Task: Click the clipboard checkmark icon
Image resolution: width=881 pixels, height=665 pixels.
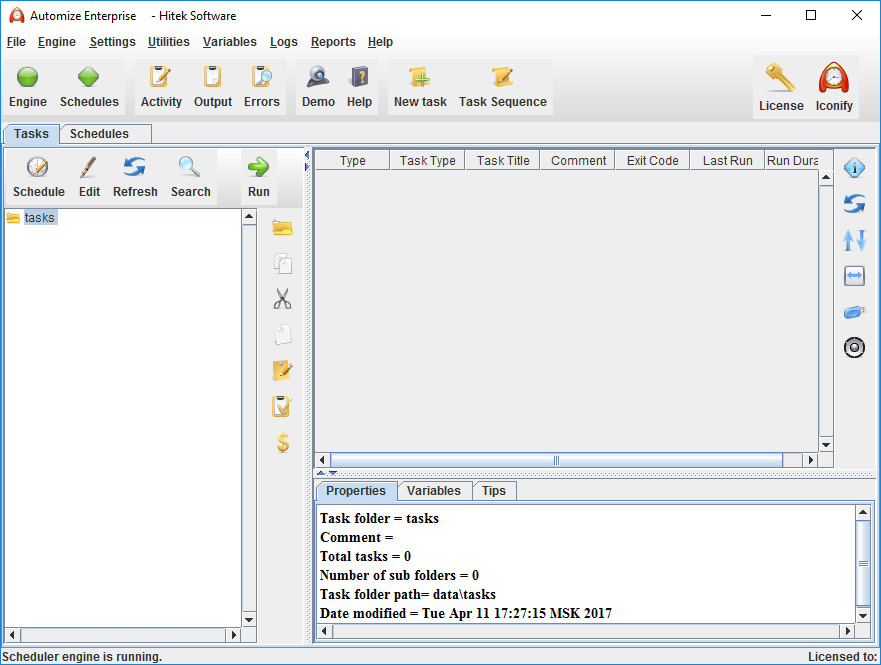Action: pyautogui.click(x=282, y=406)
